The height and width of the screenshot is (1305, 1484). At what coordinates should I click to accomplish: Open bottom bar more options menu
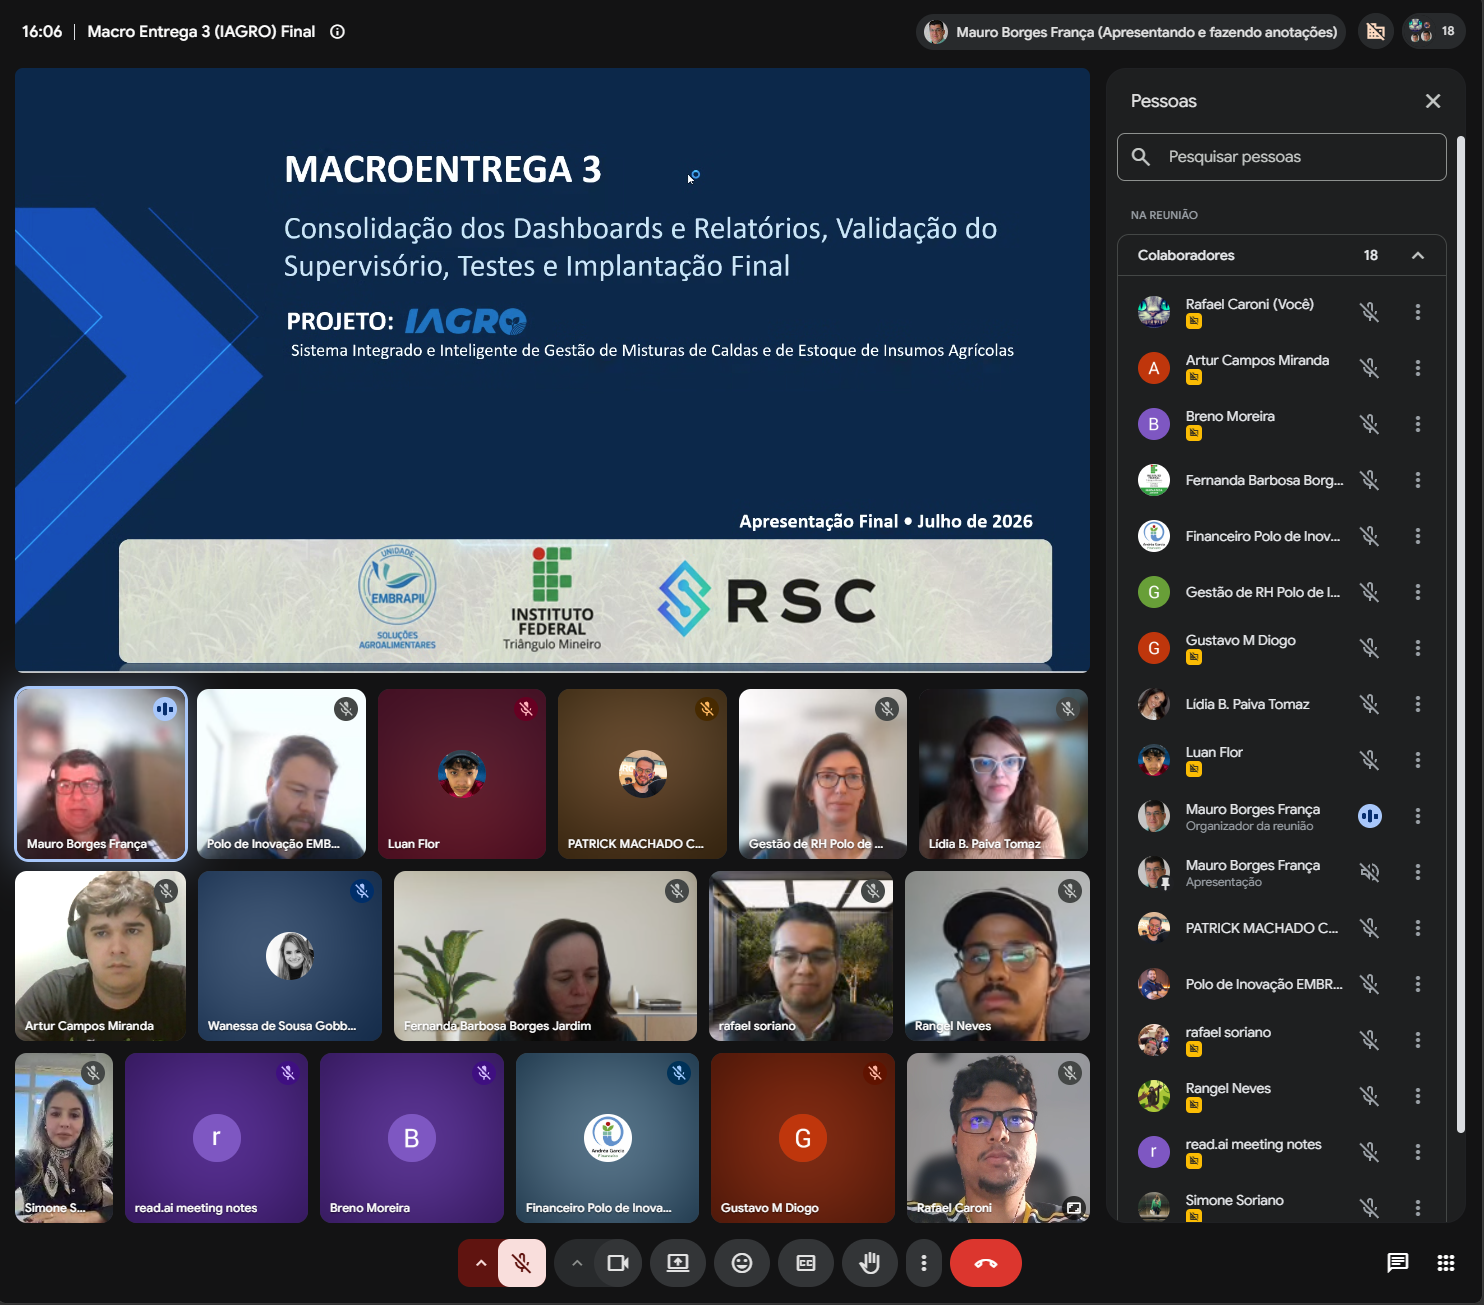[x=924, y=1263]
